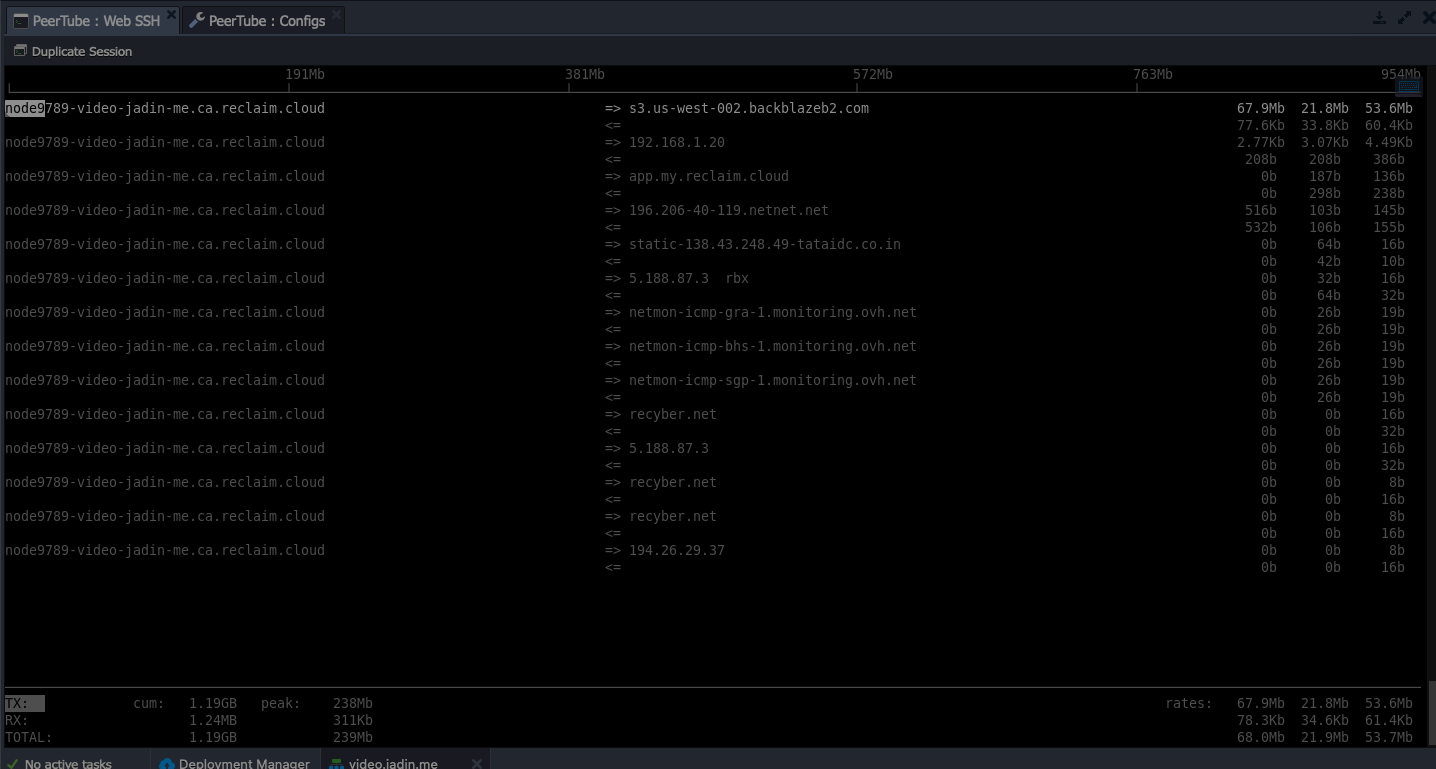This screenshot has width=1436, height=769.
Task: Switch to the PeerTube : Web SSH tab
Action: tap(93, 20)
